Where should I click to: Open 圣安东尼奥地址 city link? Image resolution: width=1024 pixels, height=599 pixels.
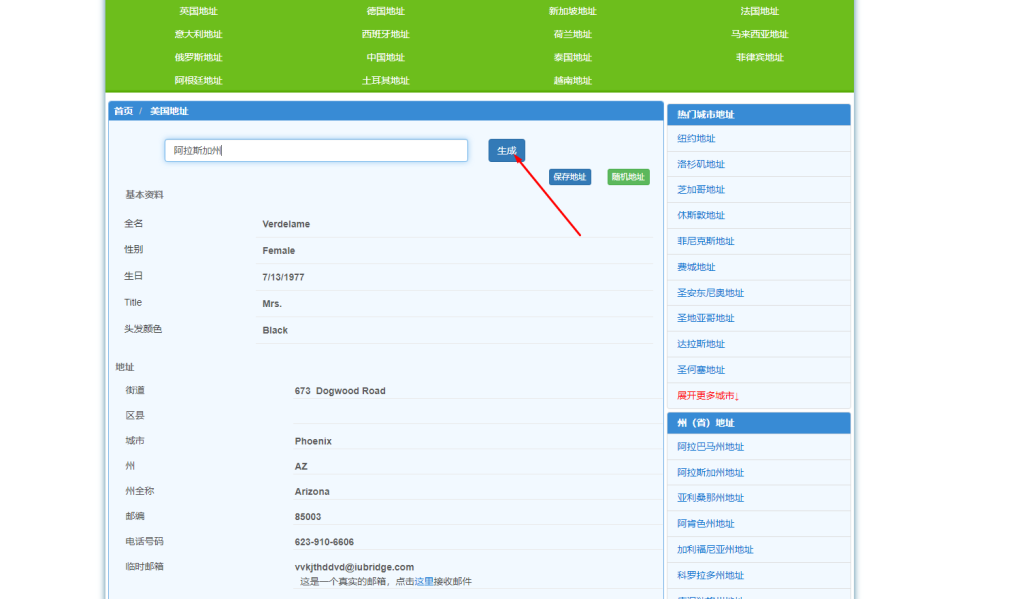click(x=711, y=293)
